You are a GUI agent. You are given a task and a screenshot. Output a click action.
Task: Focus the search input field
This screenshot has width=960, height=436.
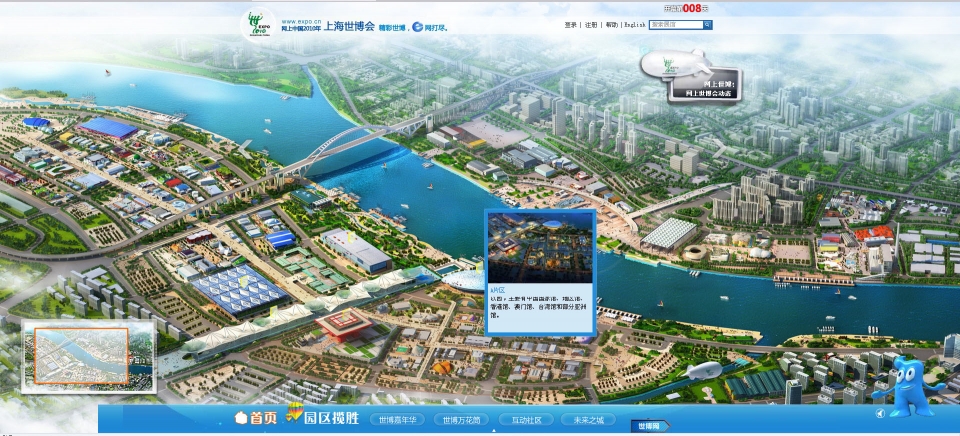coord(676,25)
